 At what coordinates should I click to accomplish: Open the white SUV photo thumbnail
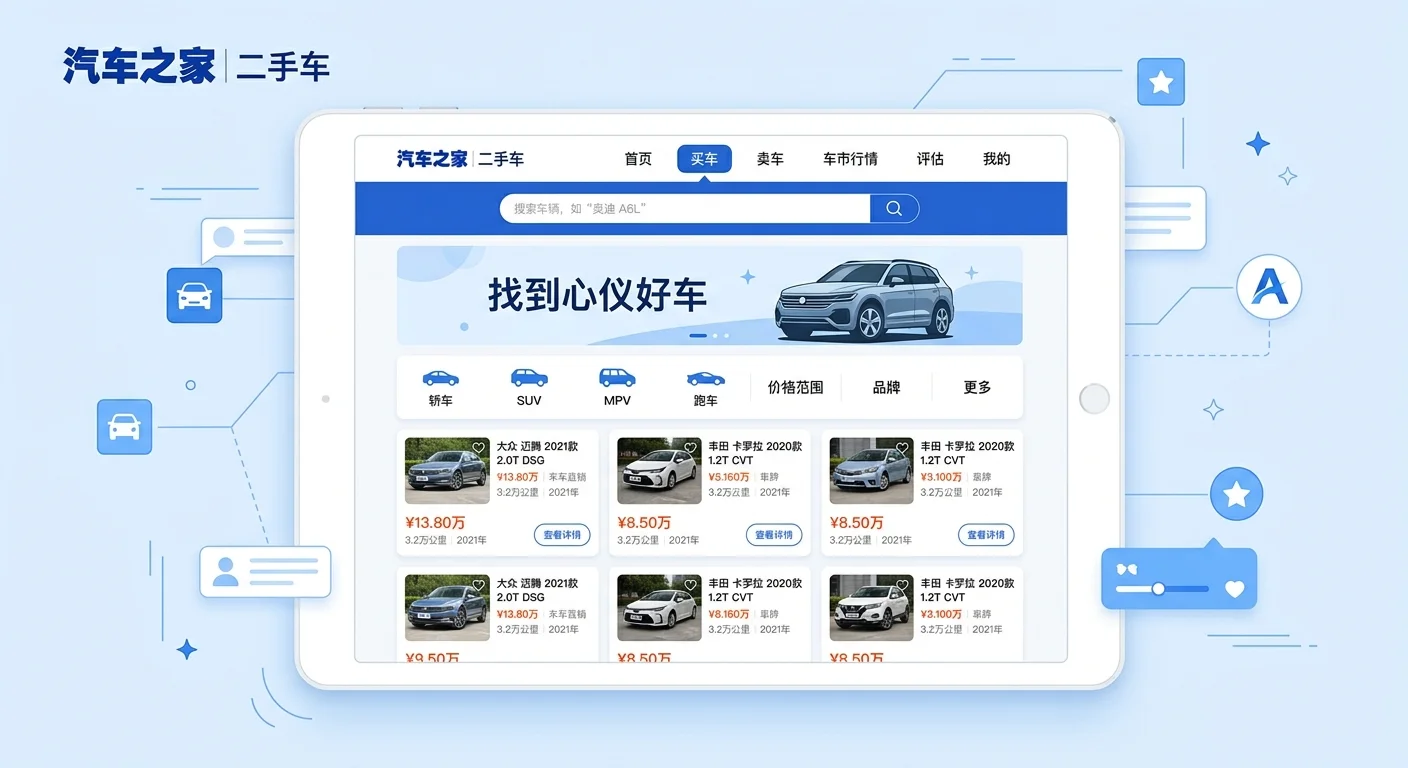click(871, 608)
